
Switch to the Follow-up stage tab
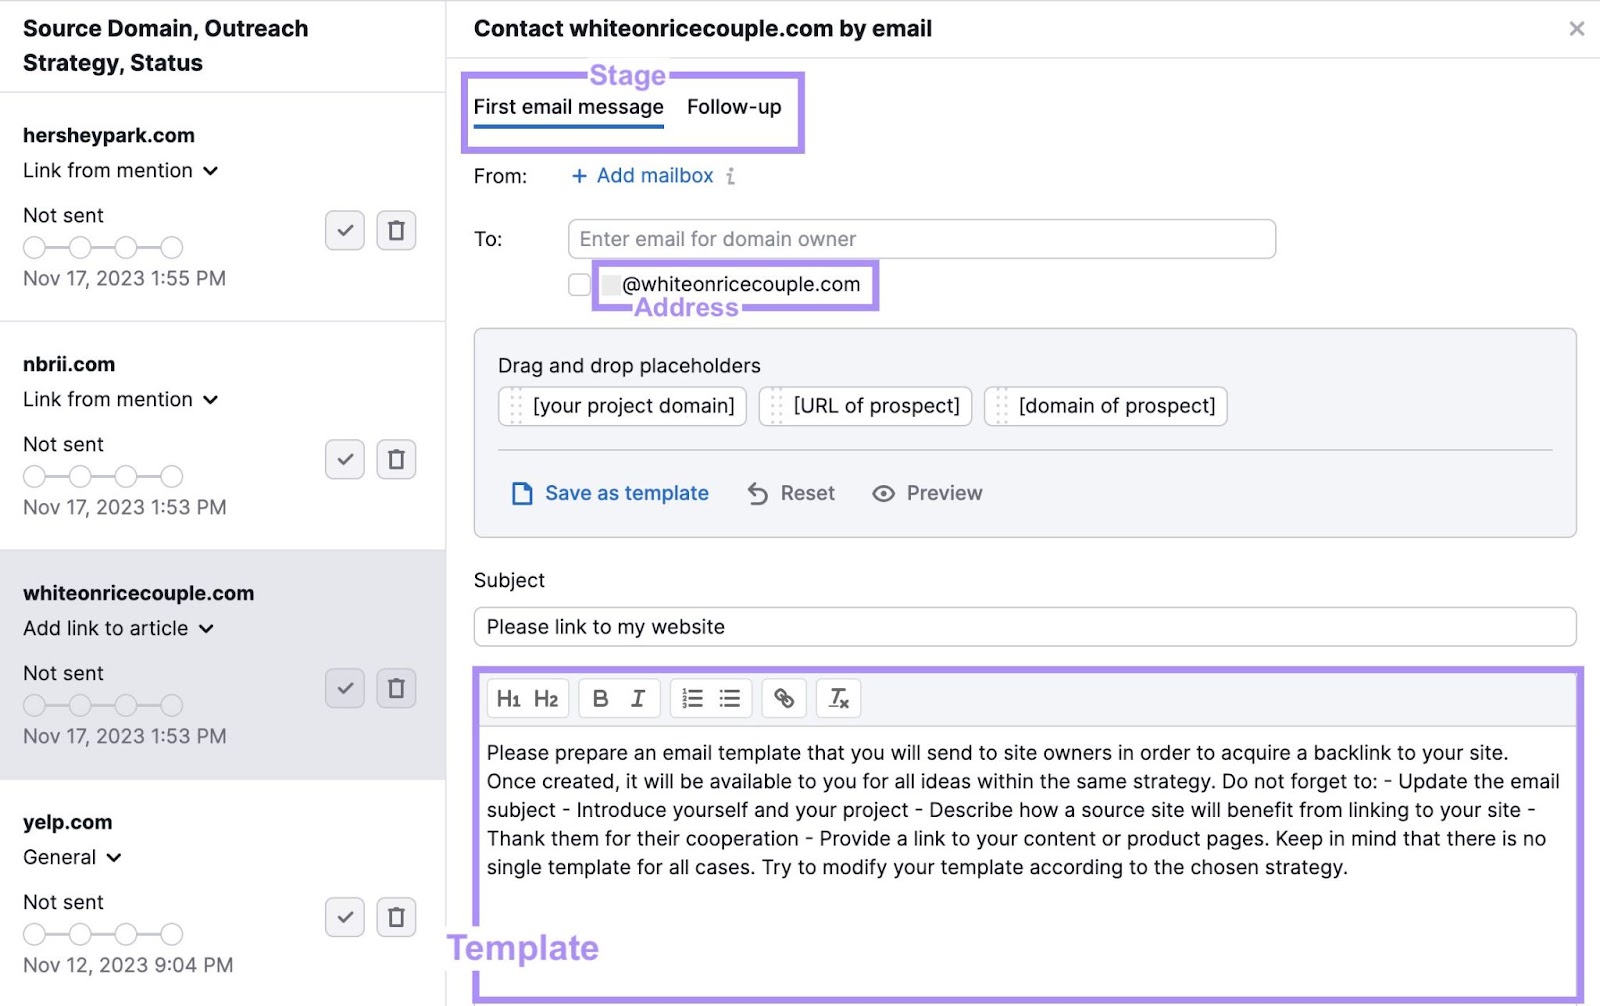735,107
